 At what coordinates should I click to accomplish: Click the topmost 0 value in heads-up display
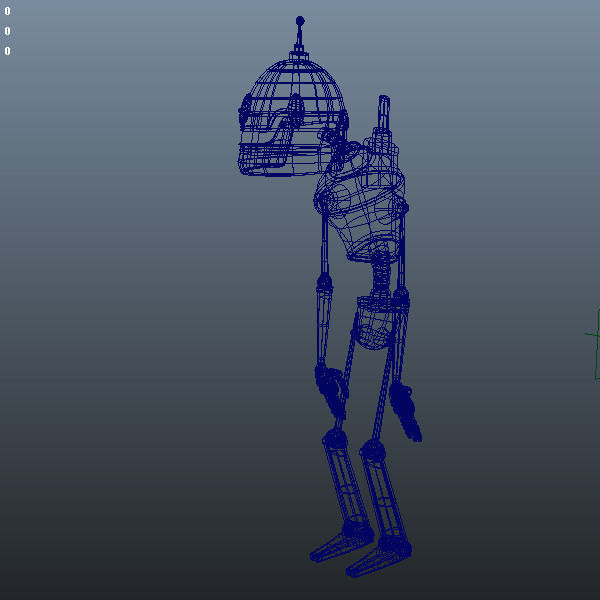(7, 11)
